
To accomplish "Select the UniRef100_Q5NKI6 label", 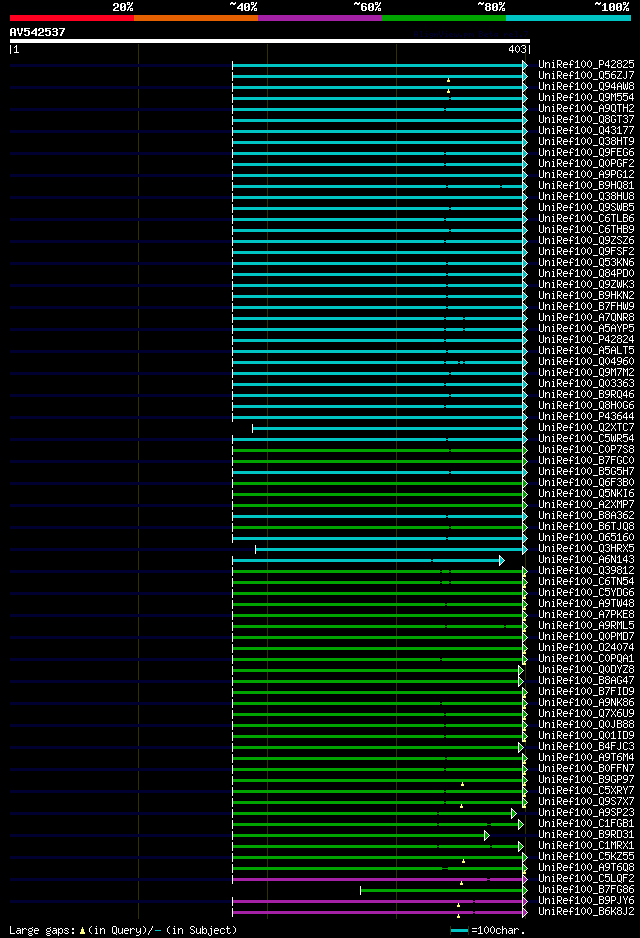I will click(x=586, y=494).
